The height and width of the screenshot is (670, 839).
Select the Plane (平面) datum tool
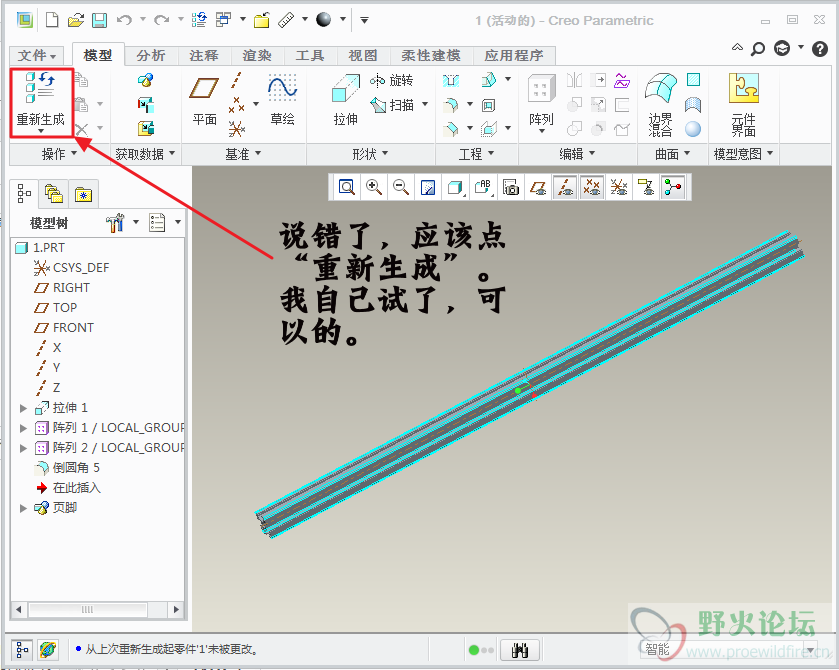pos(204,101)
